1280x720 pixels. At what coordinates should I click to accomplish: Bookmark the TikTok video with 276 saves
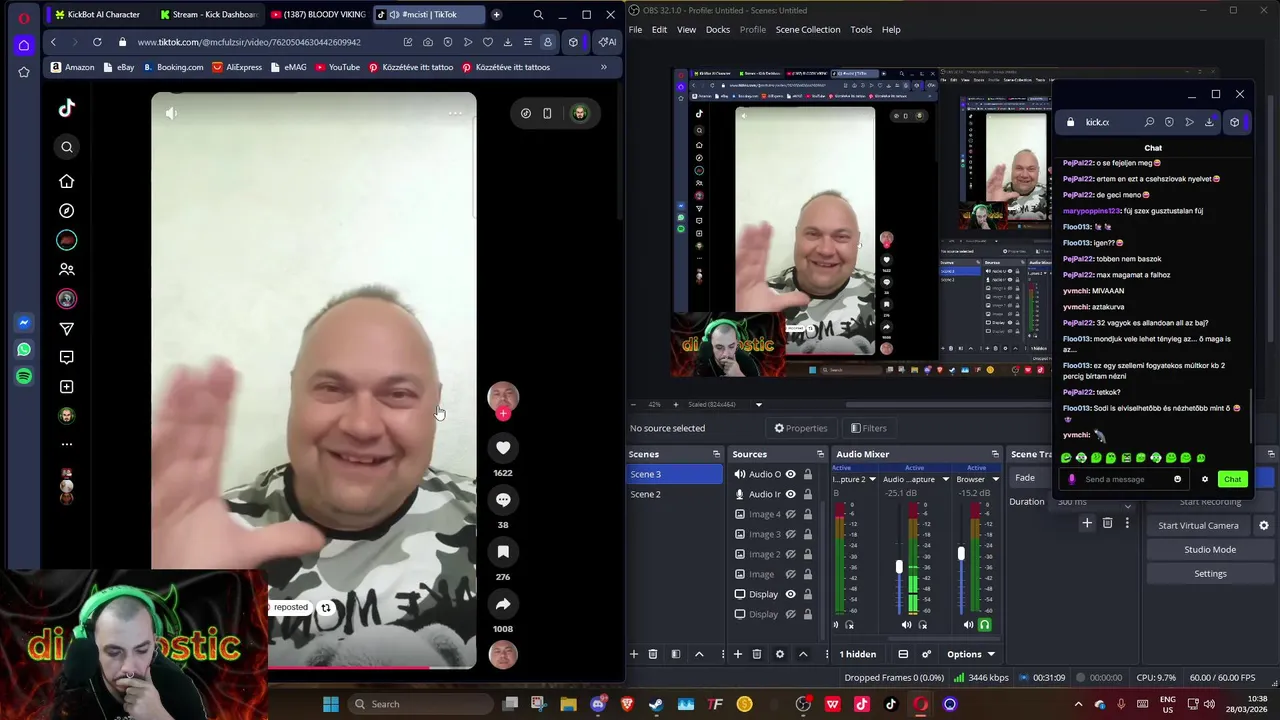click(503, 552)
